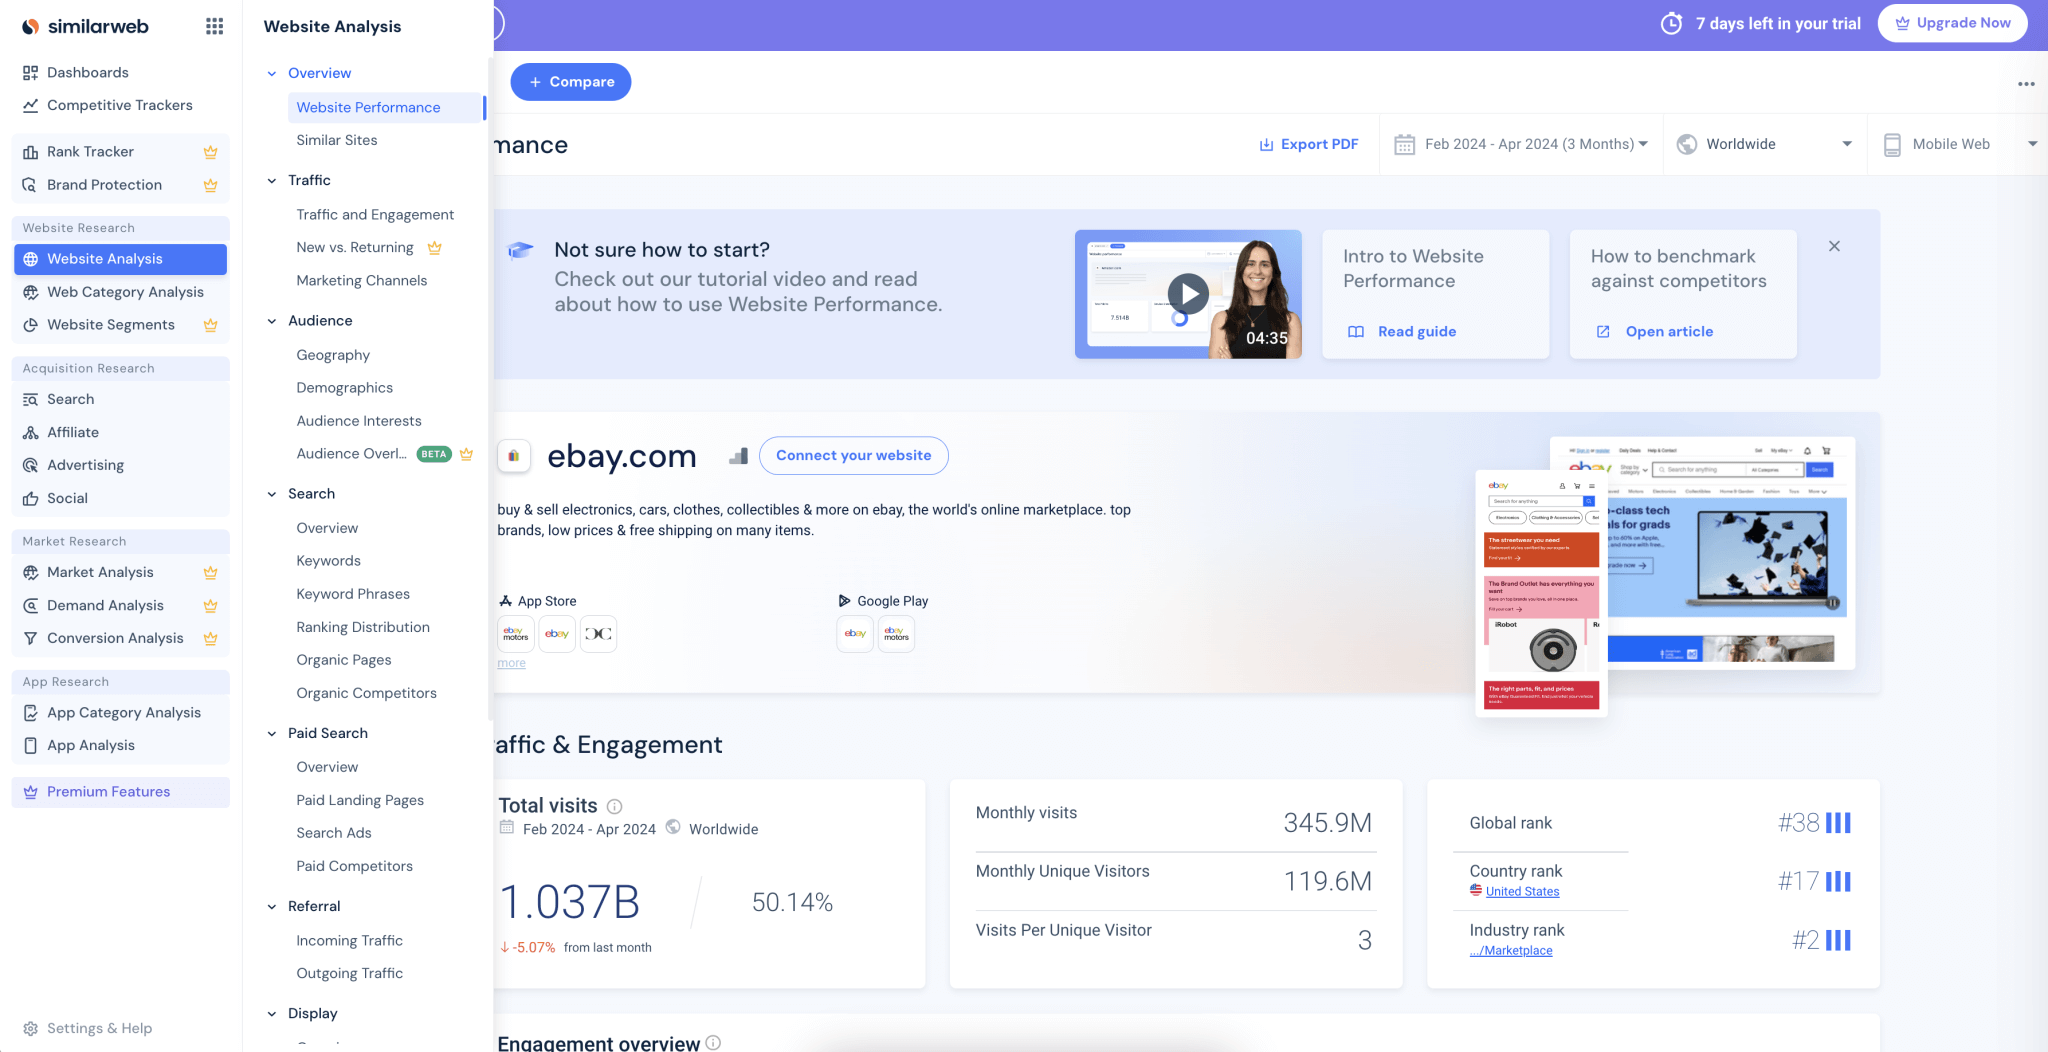Click Connect your website
This screenshot has height=1052, width=2048.
pos(853,455)
